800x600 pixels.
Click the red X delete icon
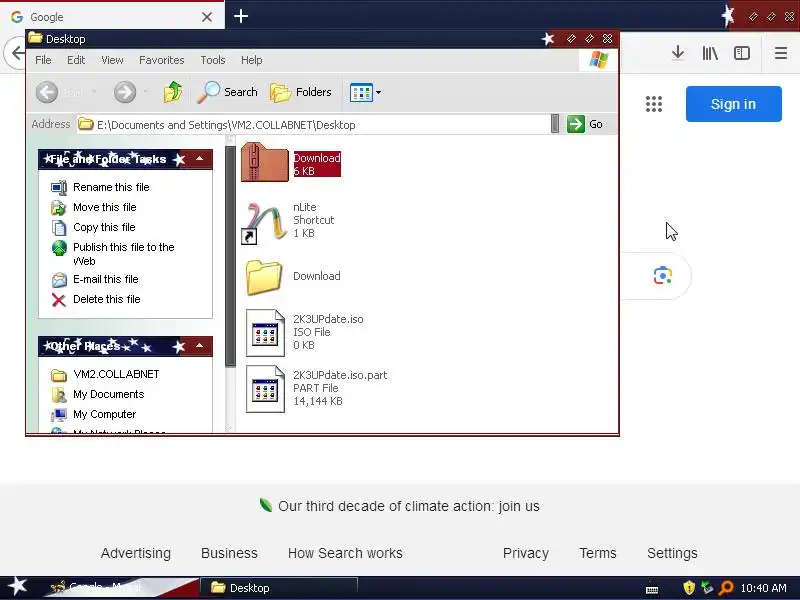click(x=59, y=300)
